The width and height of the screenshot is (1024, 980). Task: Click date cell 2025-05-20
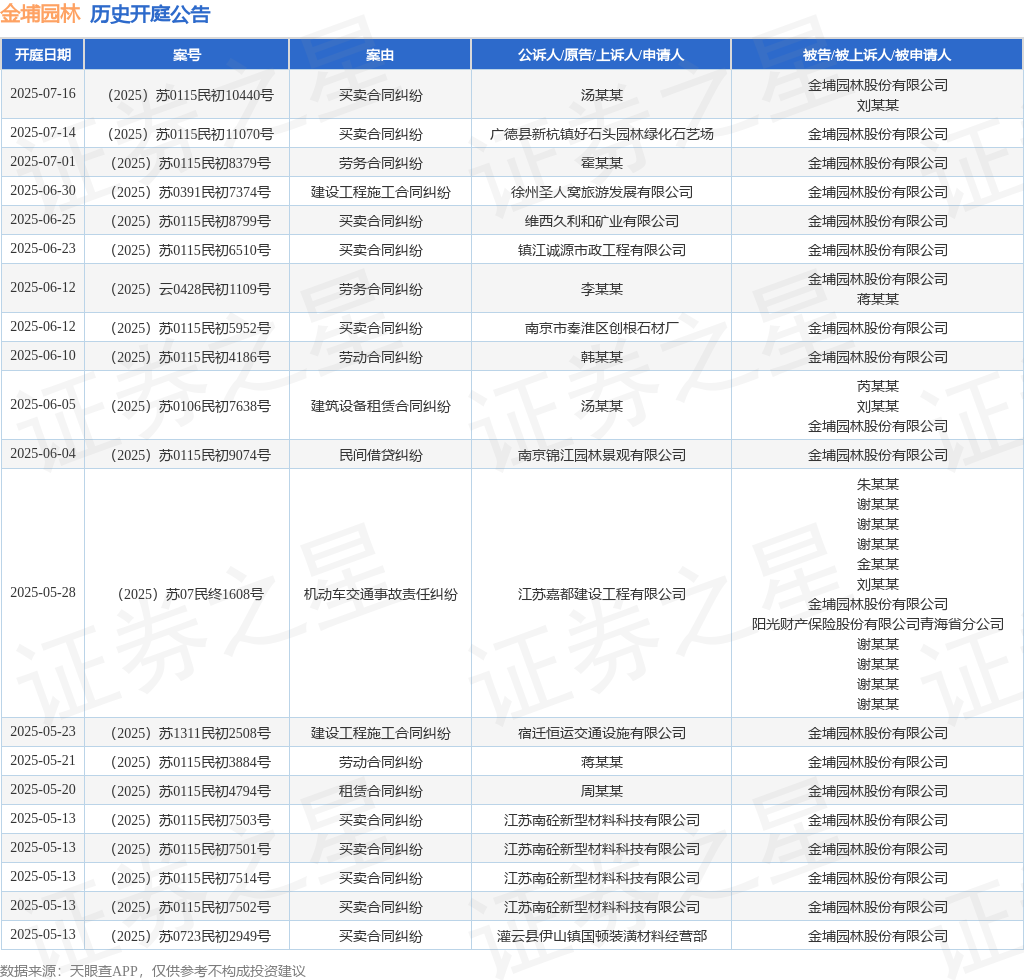coord(43,789)
